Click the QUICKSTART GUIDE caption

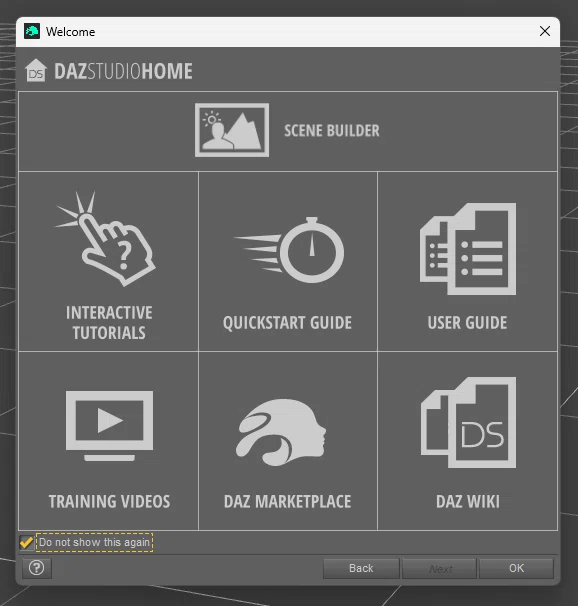click(287, 323)
